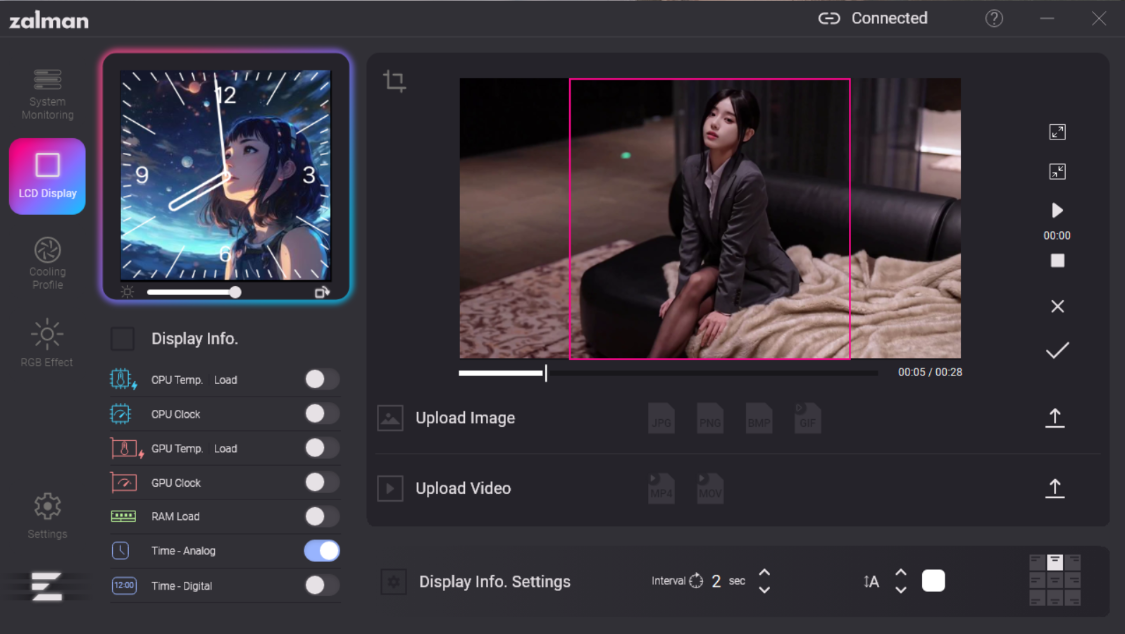Enable GPU Temp. Load toggle
The width and height of the screenshot is (1125, 634).
coord(321,448)
